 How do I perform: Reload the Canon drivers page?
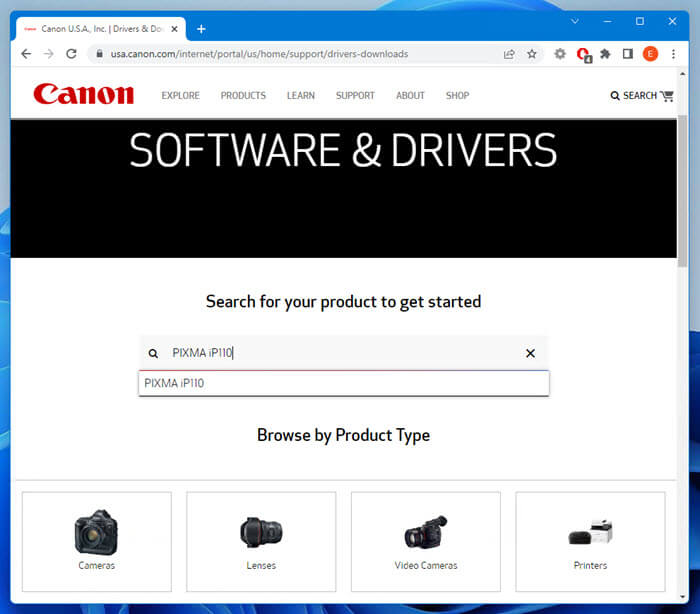(71, 54)
